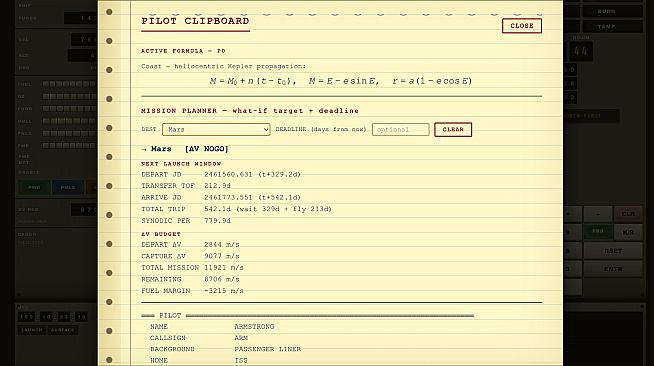Screen dimensions: 654x366
Task: Click the Kepler propagation formula line
Action: 341,81
